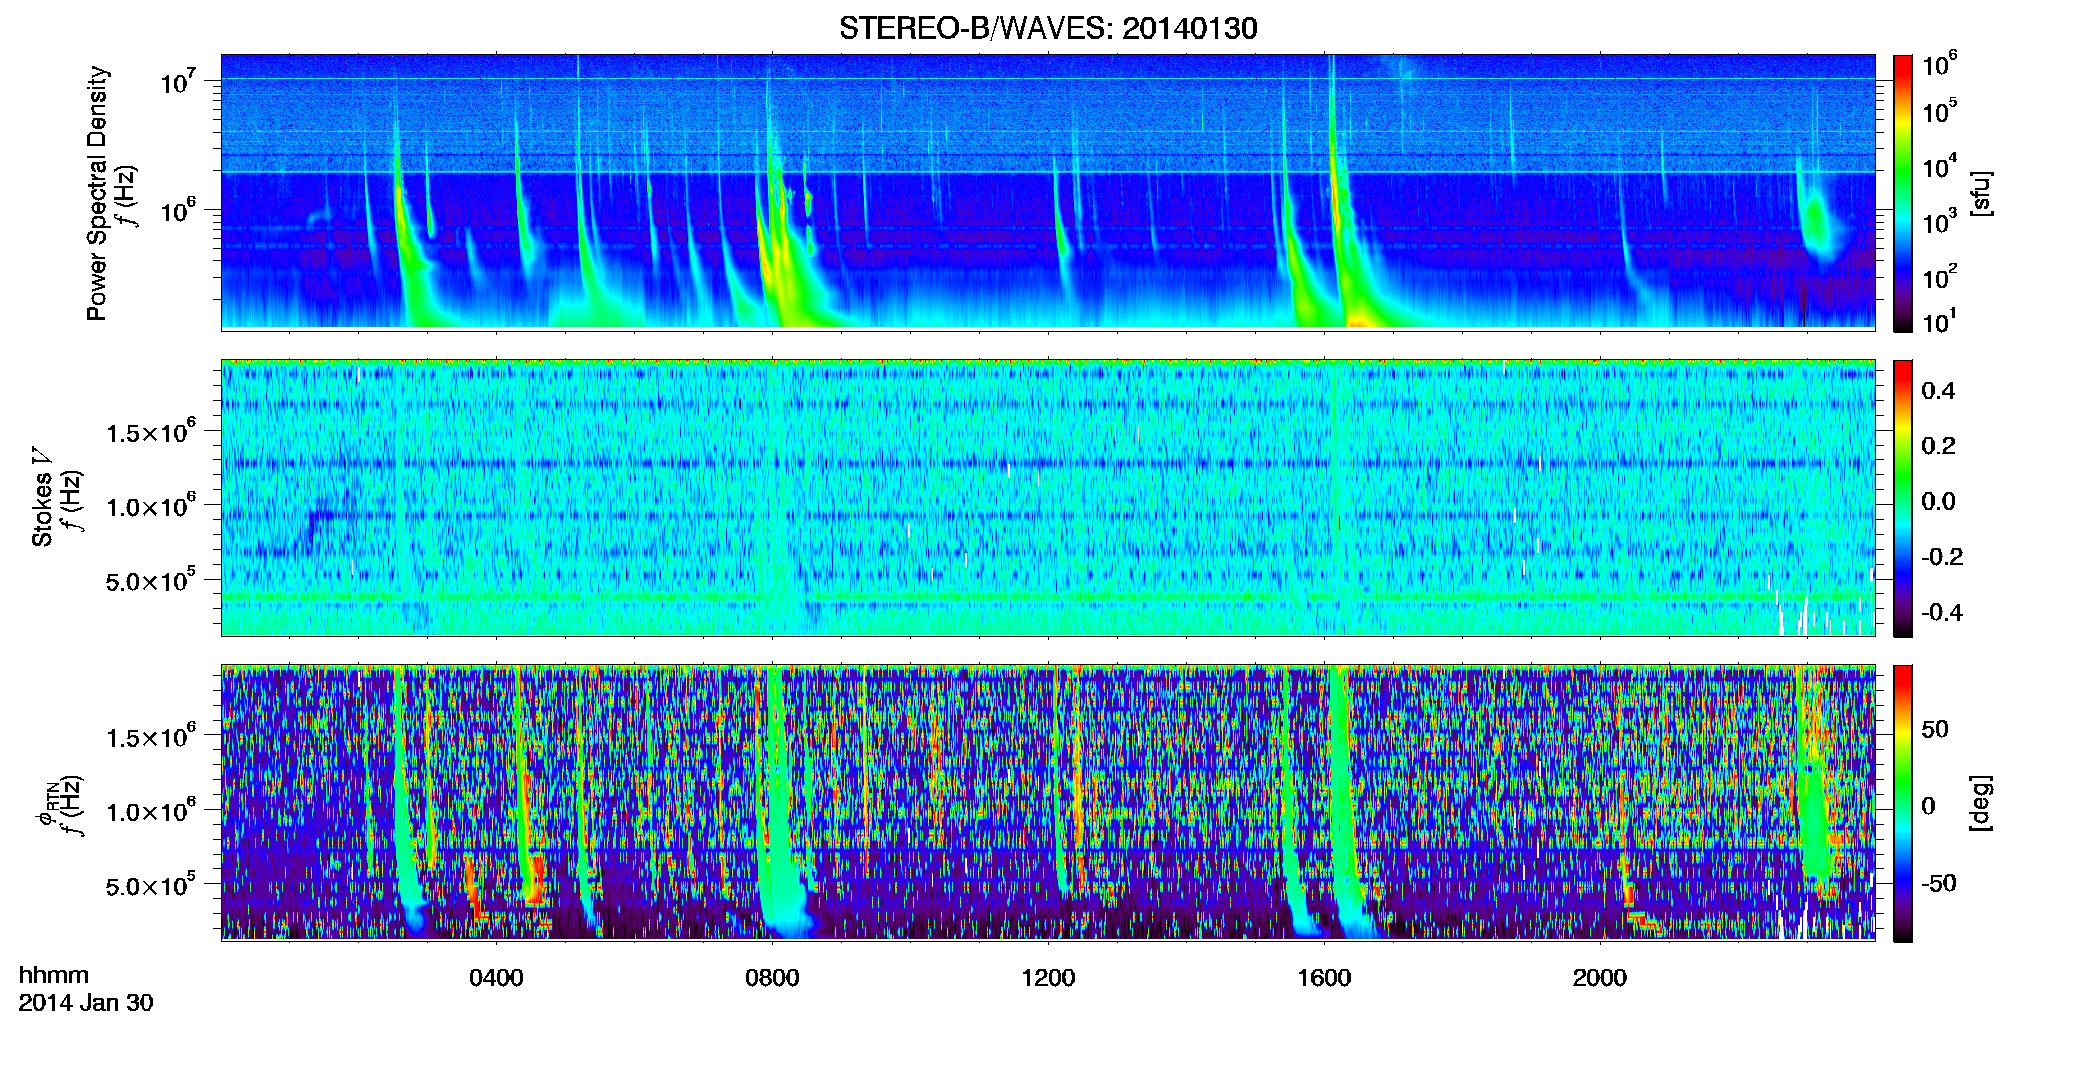Image resolution: width=2096 pixels, height=1080 pixels.
Task: Select the "[deg]" colorbar unit label
Action: pyautogui.click(x=1981, y=803)
